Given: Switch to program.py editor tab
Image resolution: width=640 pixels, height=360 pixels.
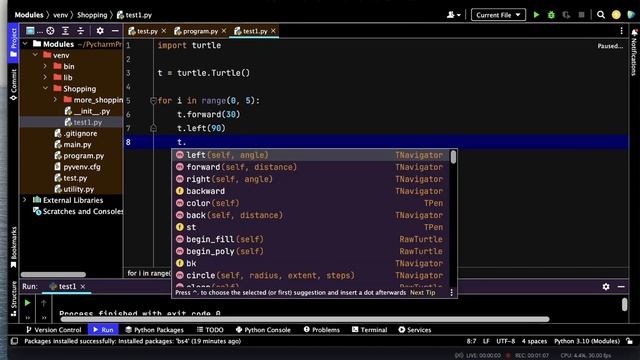Looking at the screenshot, I should (200, 31).
